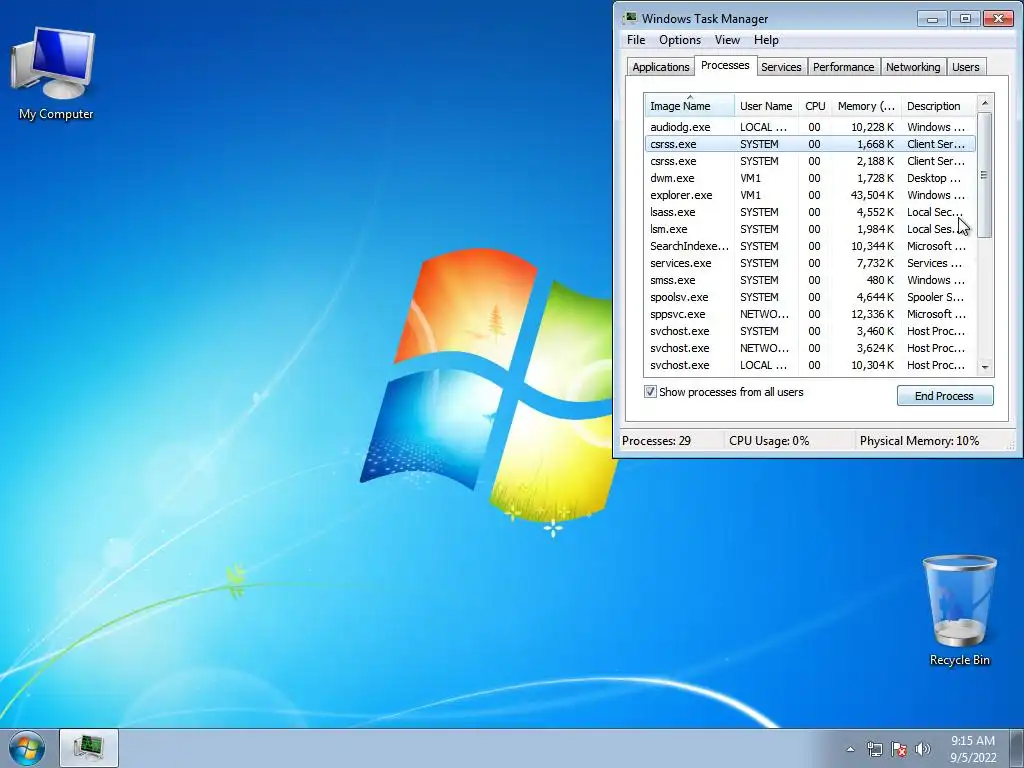
Task: Click the End Process button
Action: coord(944,396)
